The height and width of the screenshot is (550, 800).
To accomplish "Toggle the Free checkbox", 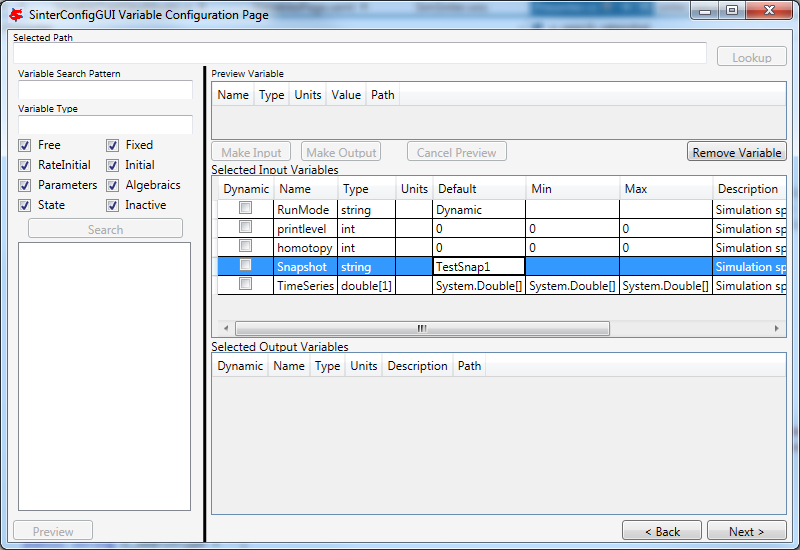I will tap(24, 145).
